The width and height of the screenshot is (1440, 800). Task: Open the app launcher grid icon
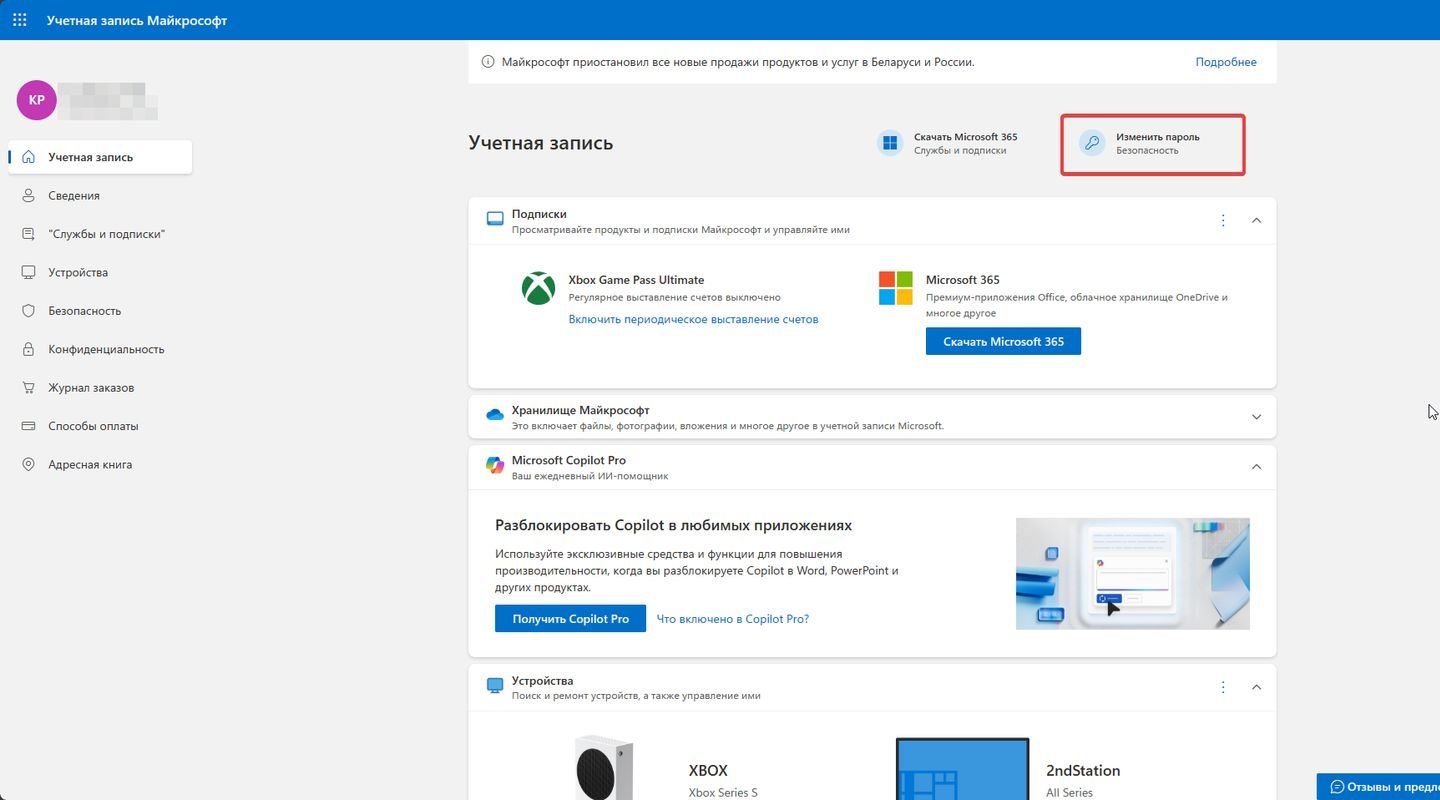(x=20, y=20)
